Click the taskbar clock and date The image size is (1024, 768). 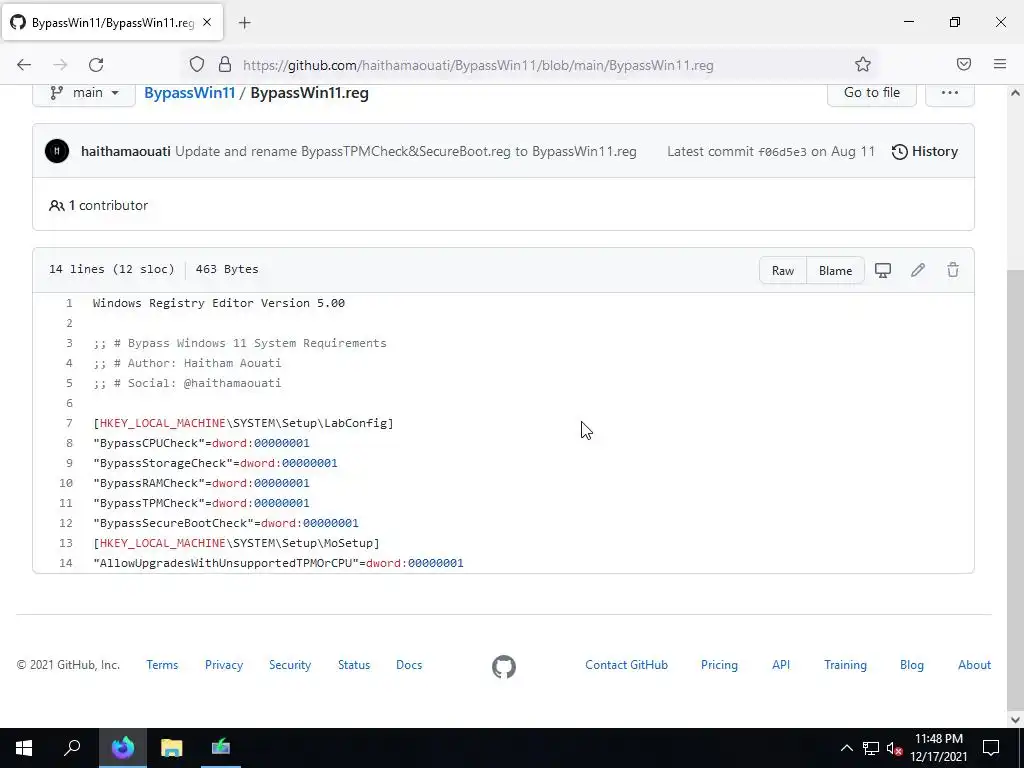click(938, 748)
